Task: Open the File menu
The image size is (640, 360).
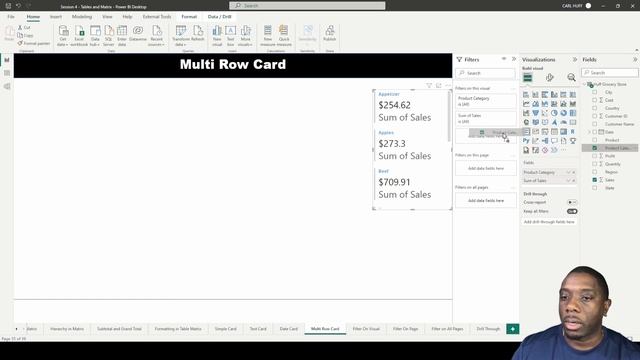Action: click(11, 17)
